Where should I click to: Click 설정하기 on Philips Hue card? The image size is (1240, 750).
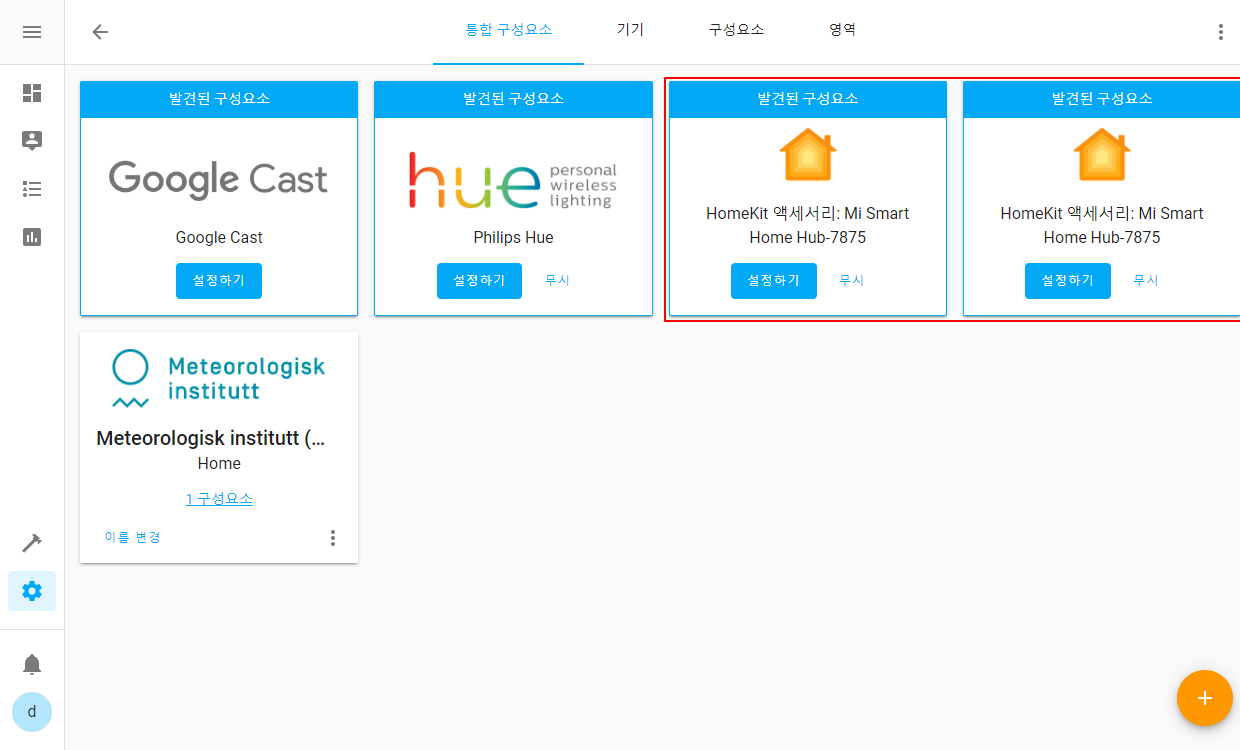pyautogui.click(x=479, y=281)
